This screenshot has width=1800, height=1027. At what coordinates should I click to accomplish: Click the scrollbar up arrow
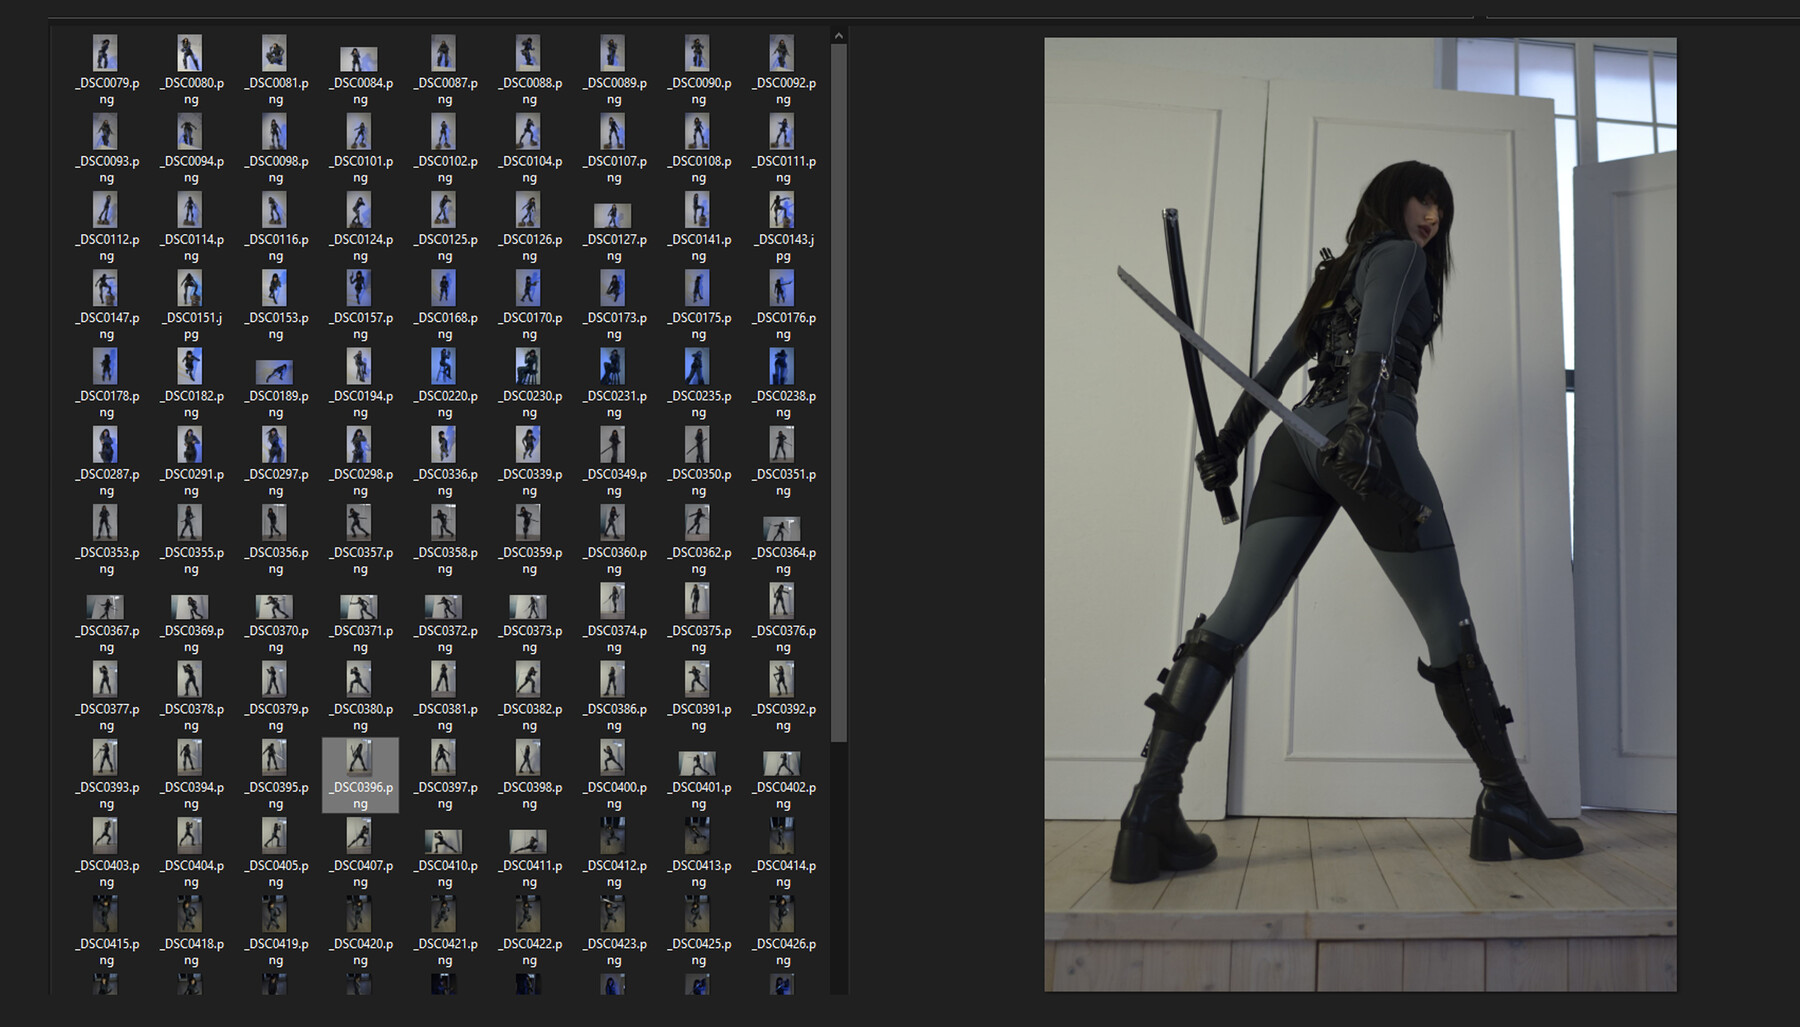(x=838, y=33)
